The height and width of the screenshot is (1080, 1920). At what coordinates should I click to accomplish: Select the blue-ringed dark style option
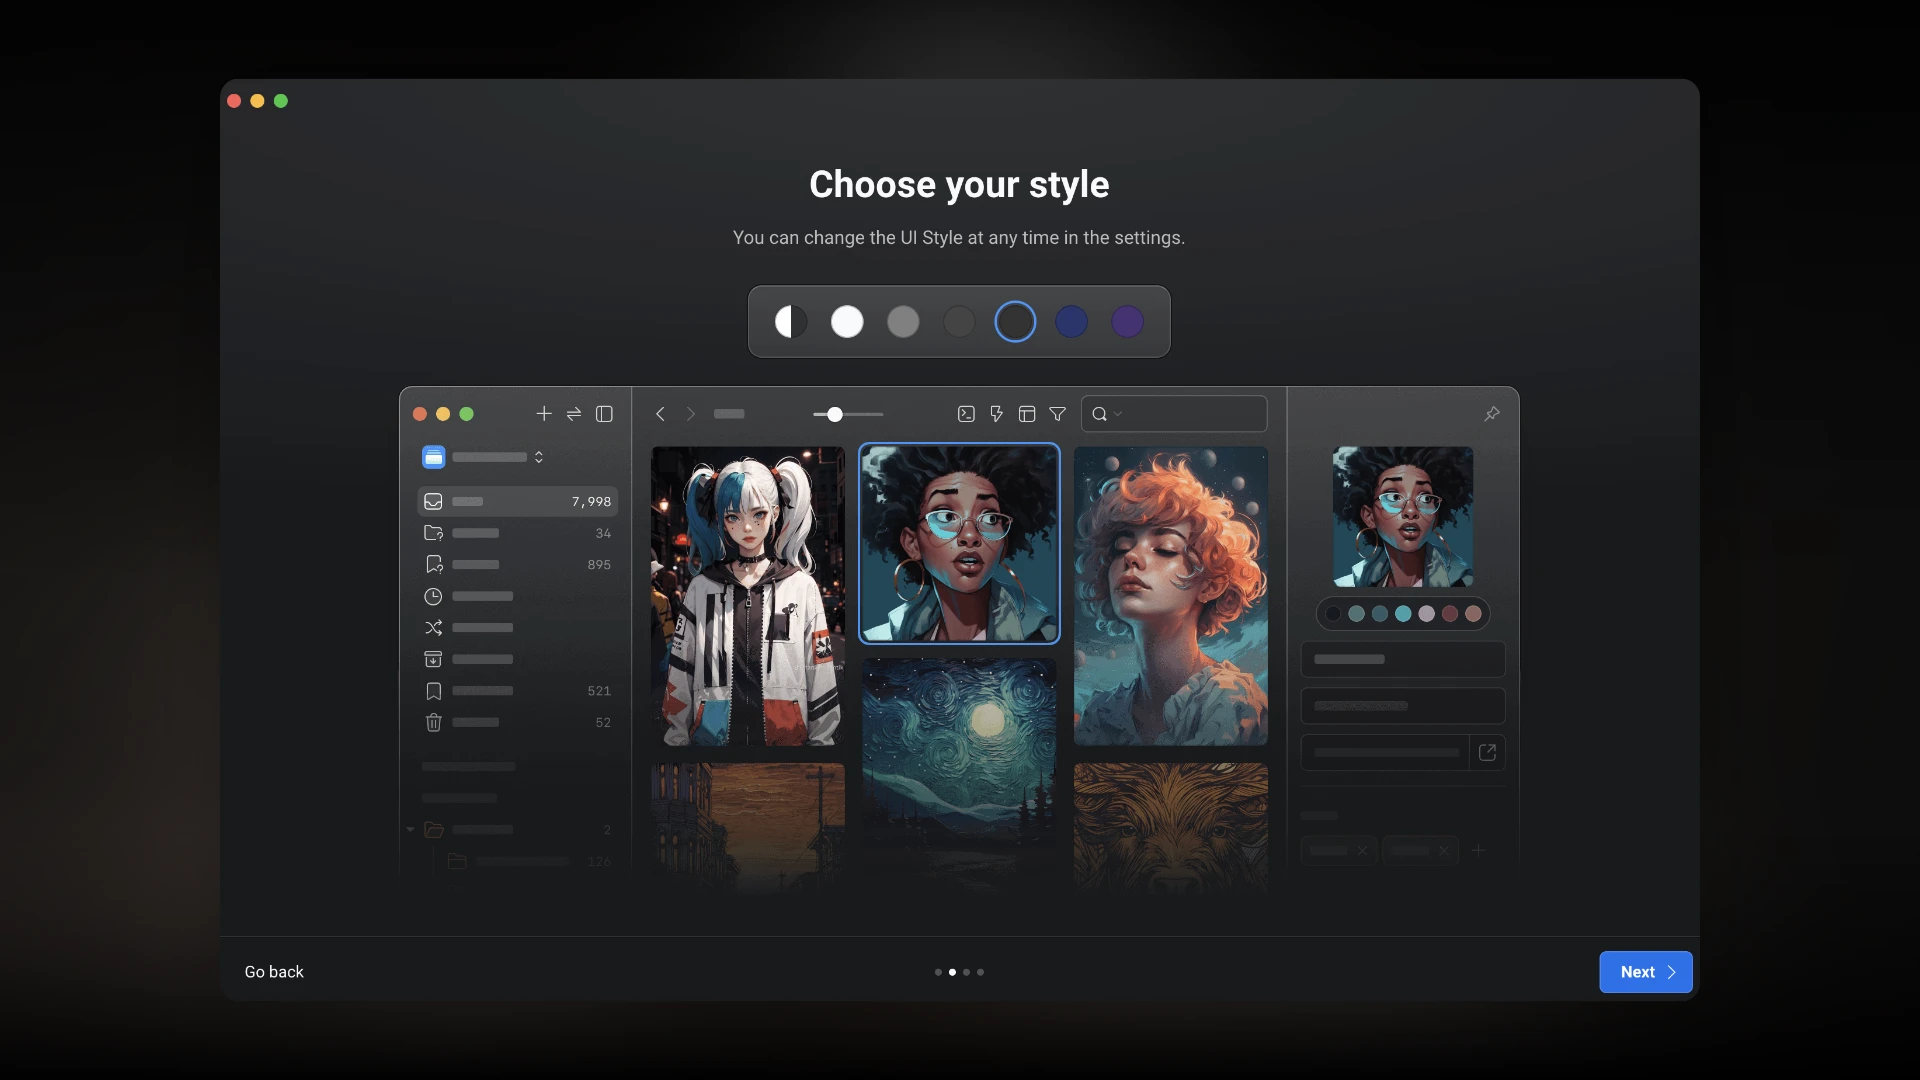coord(1015,322)
